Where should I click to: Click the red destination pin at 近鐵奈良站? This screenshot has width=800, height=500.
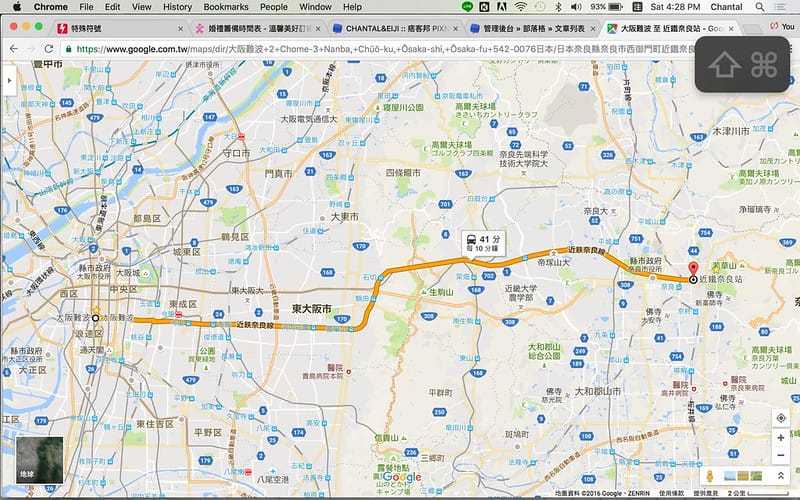[x=693, y=270]
